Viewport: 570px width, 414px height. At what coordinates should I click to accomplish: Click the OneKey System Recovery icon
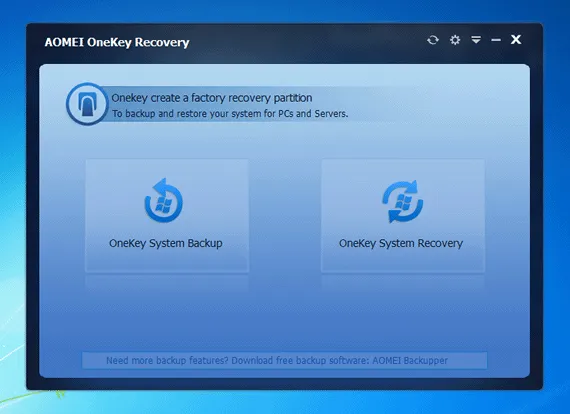(x=403, y=201)
